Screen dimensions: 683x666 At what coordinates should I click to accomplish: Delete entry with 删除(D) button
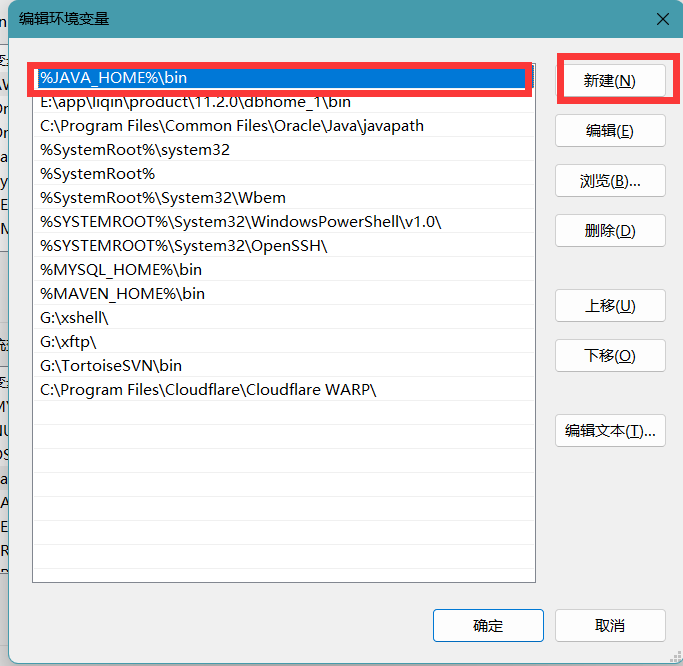(x=610, y=231)
